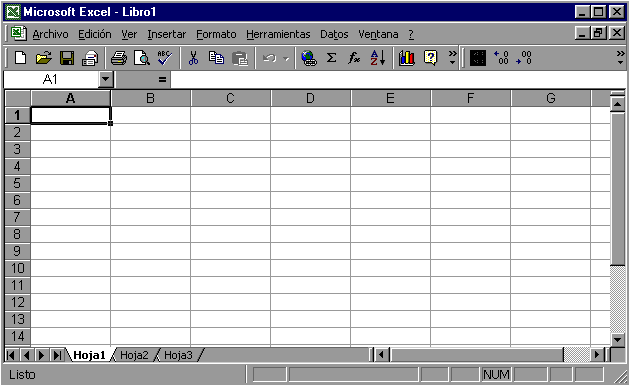The width and height of the screenshot is (629, 385).
Task: Expand the Name Box dropdown arrow
Action: tap(106, 79)
